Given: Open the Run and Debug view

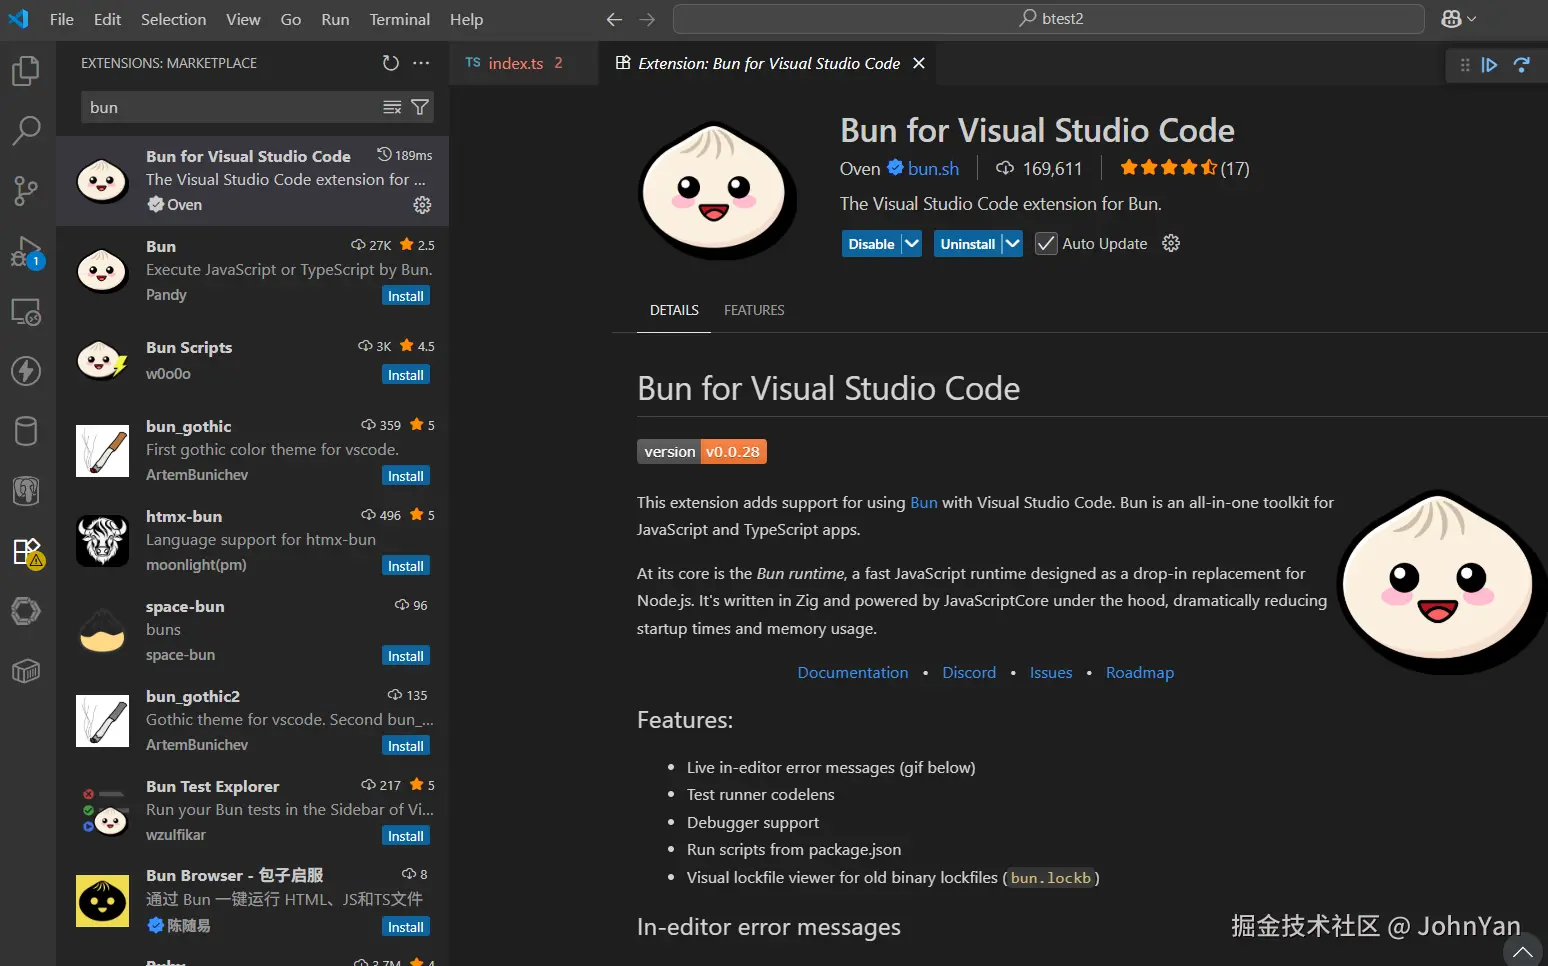Looking at the screenshot, I should pos(26,251).
